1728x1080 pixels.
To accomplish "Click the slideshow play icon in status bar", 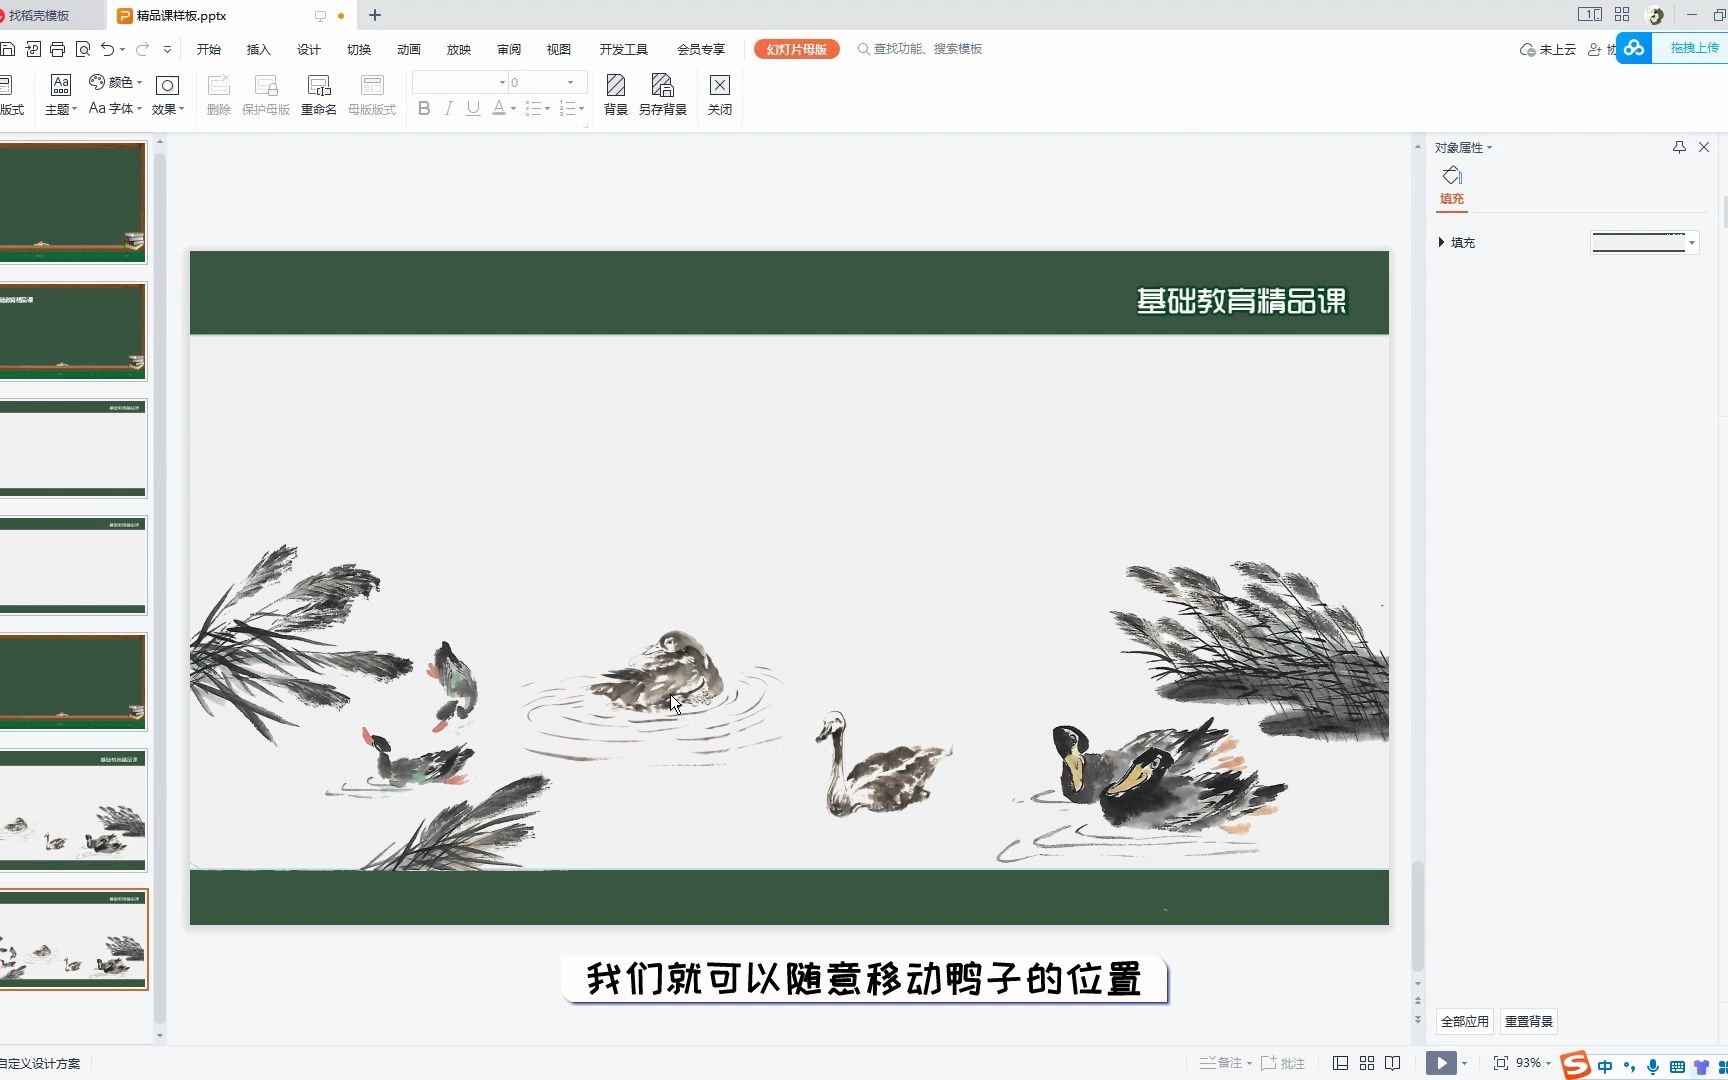I will point(1440,1063).
